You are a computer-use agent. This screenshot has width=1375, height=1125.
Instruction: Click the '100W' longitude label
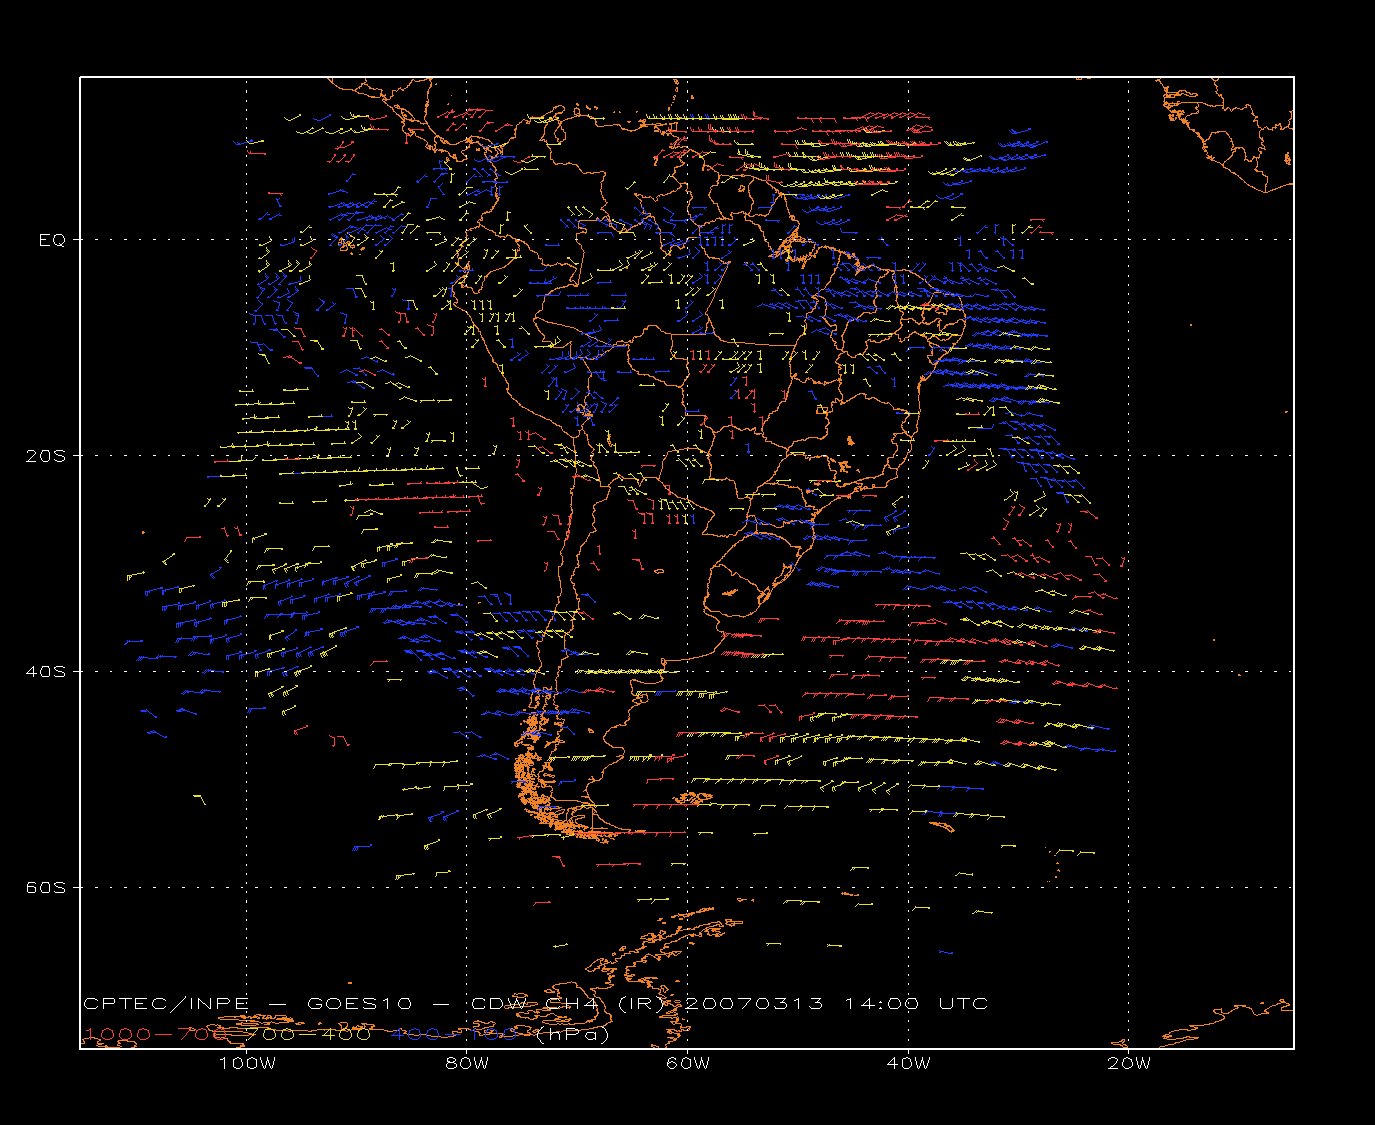[x=247, y=1063]
